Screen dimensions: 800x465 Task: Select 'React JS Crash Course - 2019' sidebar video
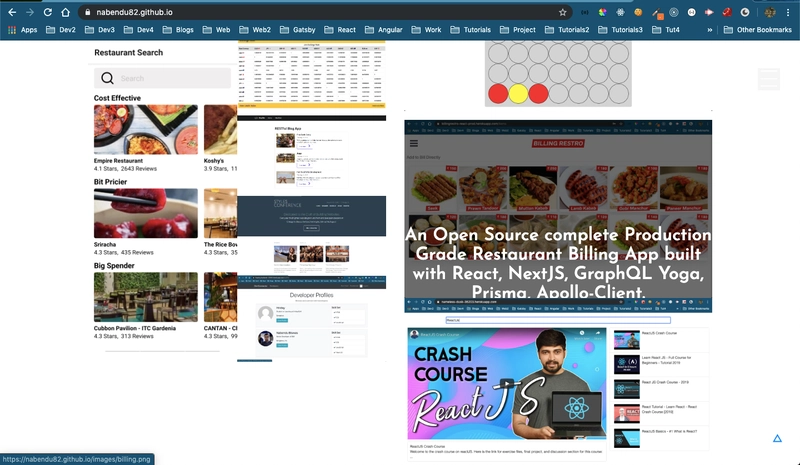(x=661, y=389)
